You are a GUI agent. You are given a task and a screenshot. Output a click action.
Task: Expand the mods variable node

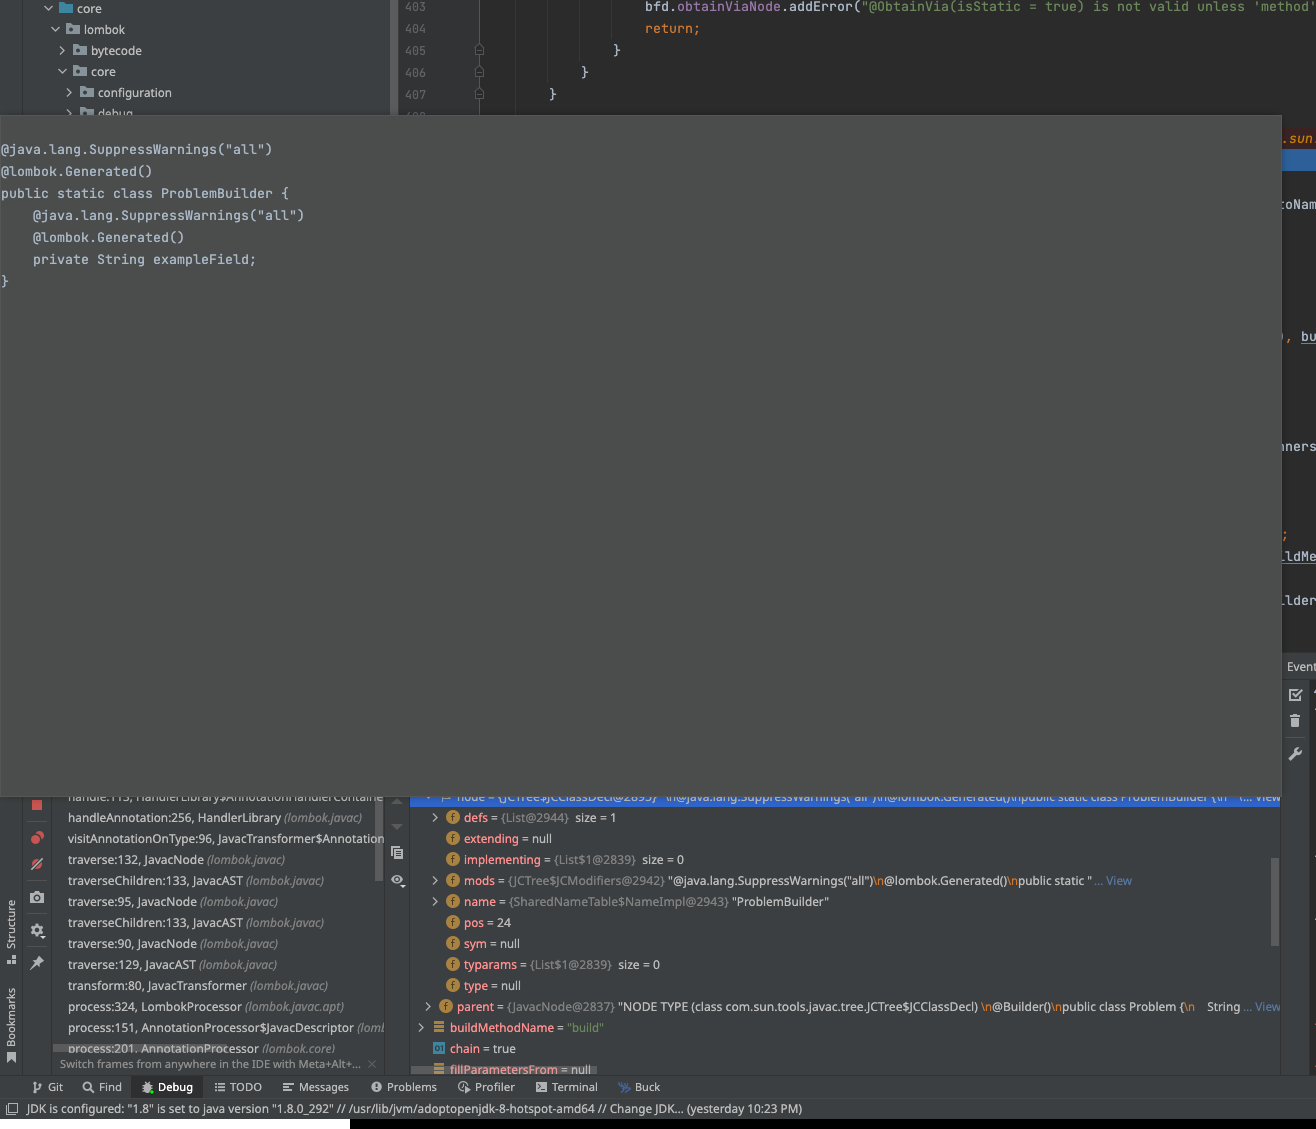point(435,881)
